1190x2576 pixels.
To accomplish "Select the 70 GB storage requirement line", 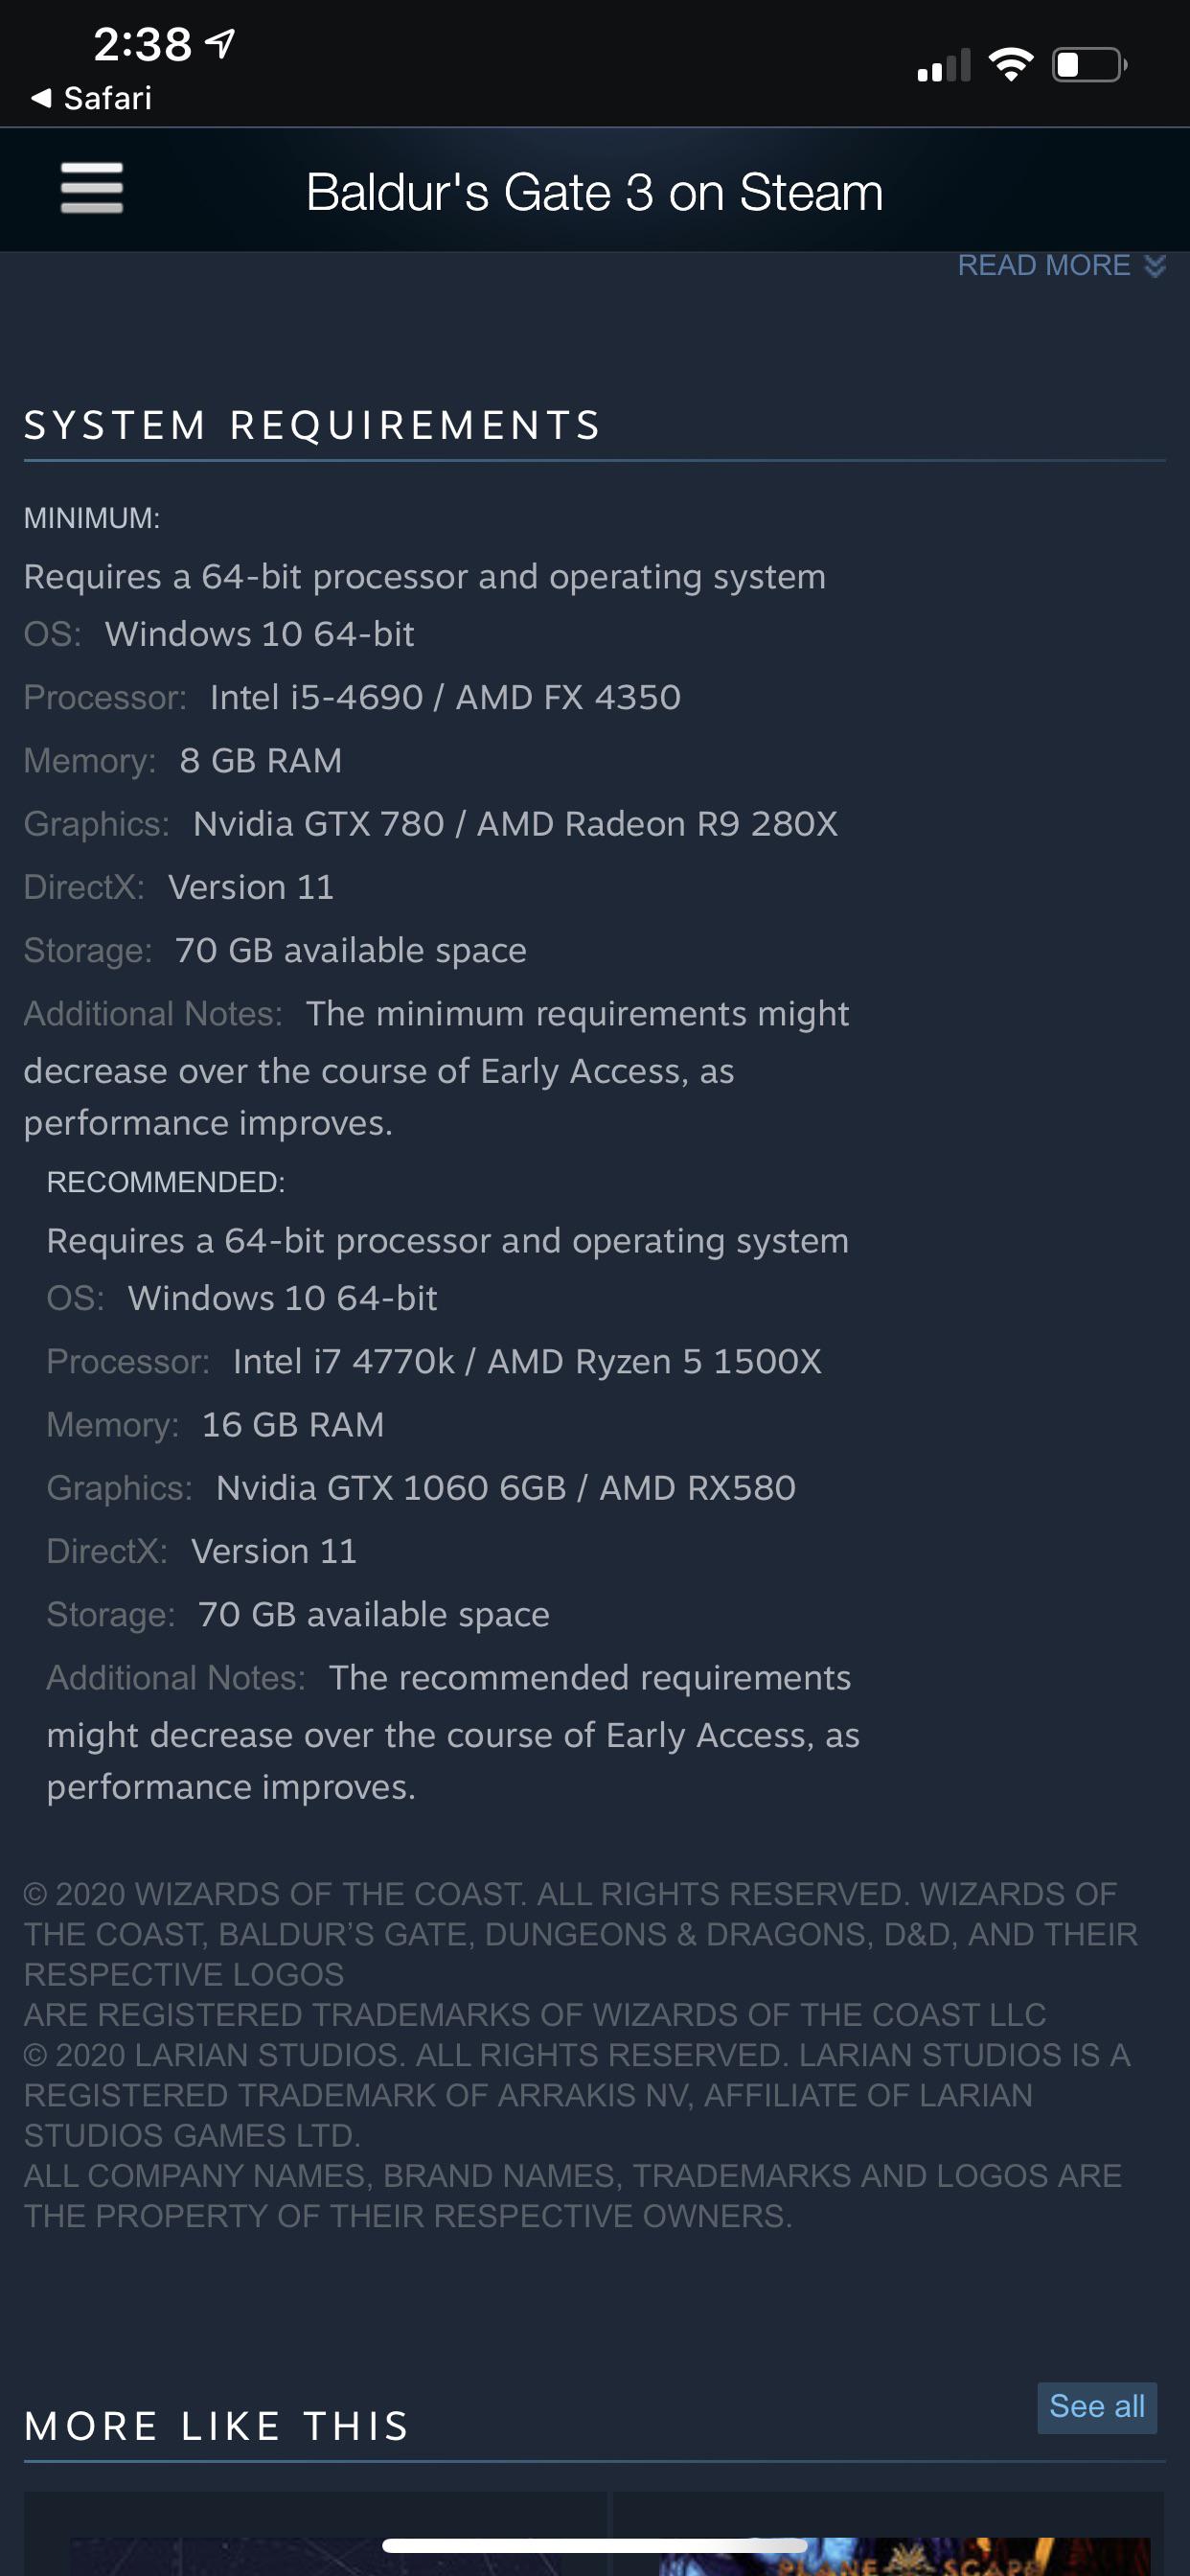I will [275, 949].
